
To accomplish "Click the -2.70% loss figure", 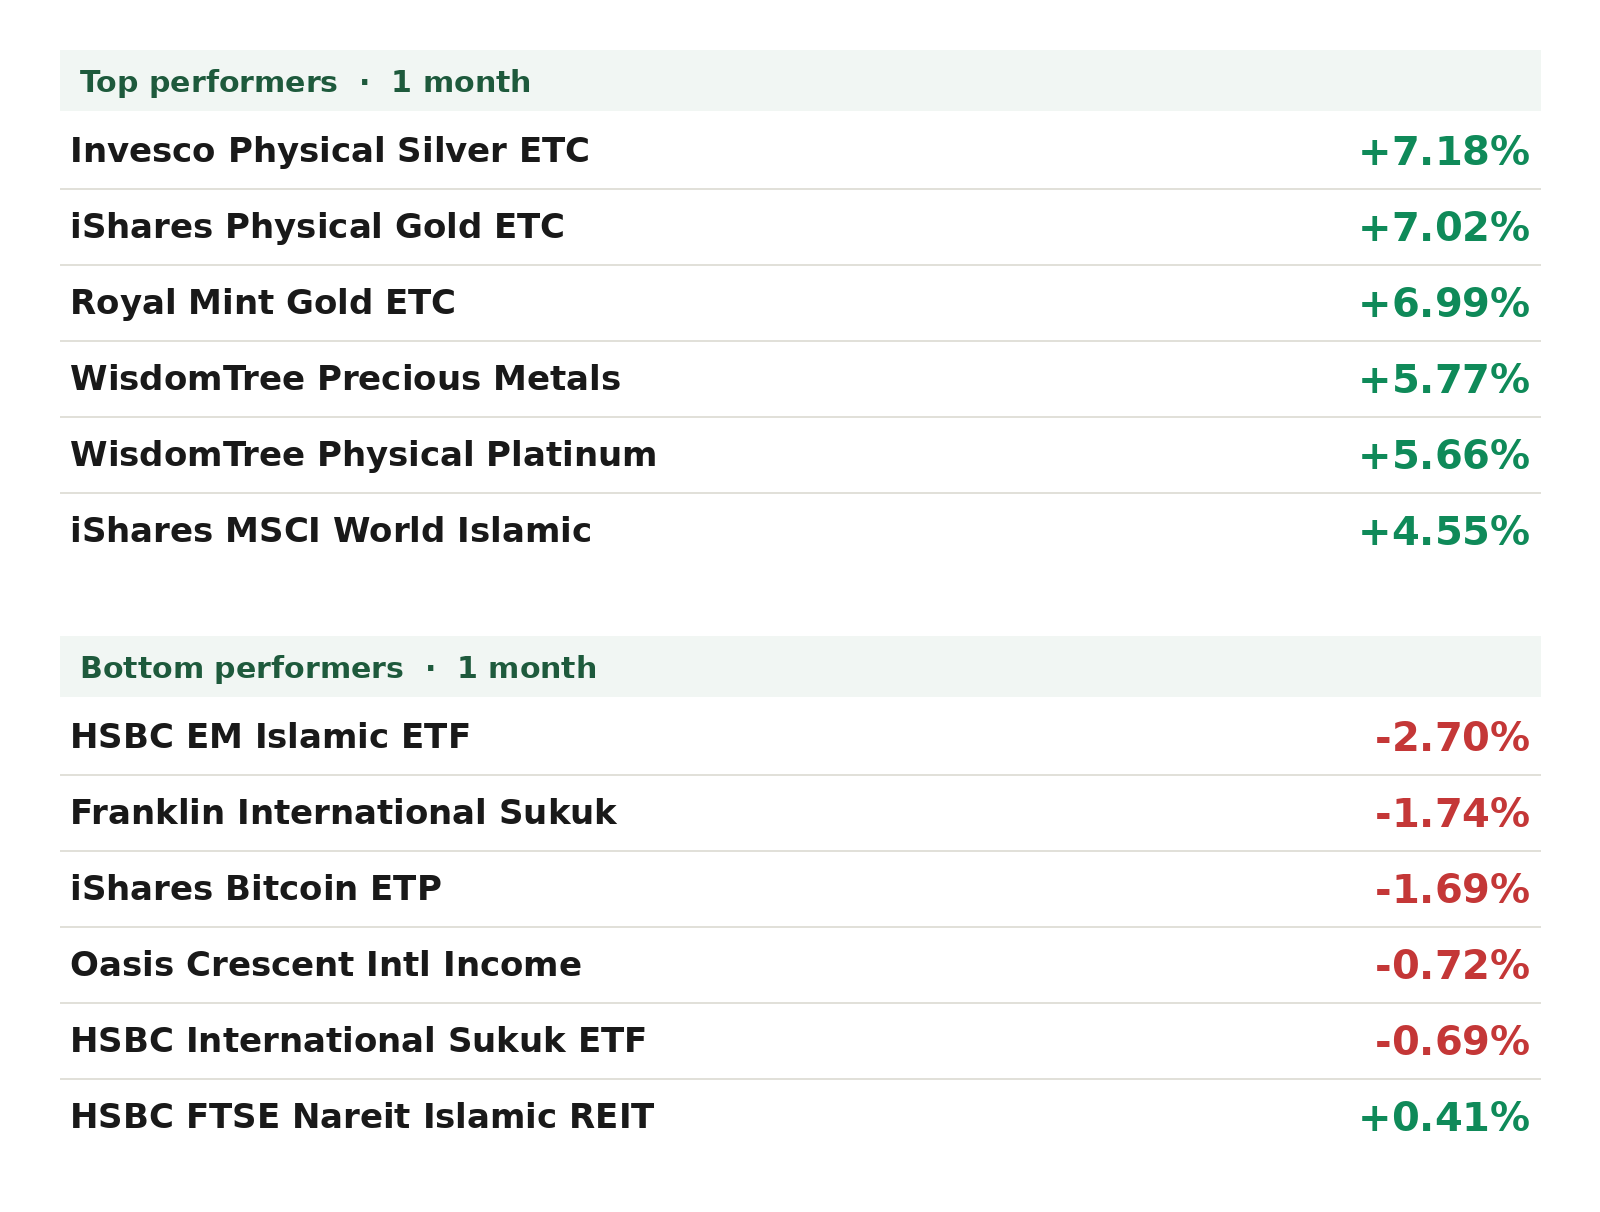I will tap(1452, 738).
